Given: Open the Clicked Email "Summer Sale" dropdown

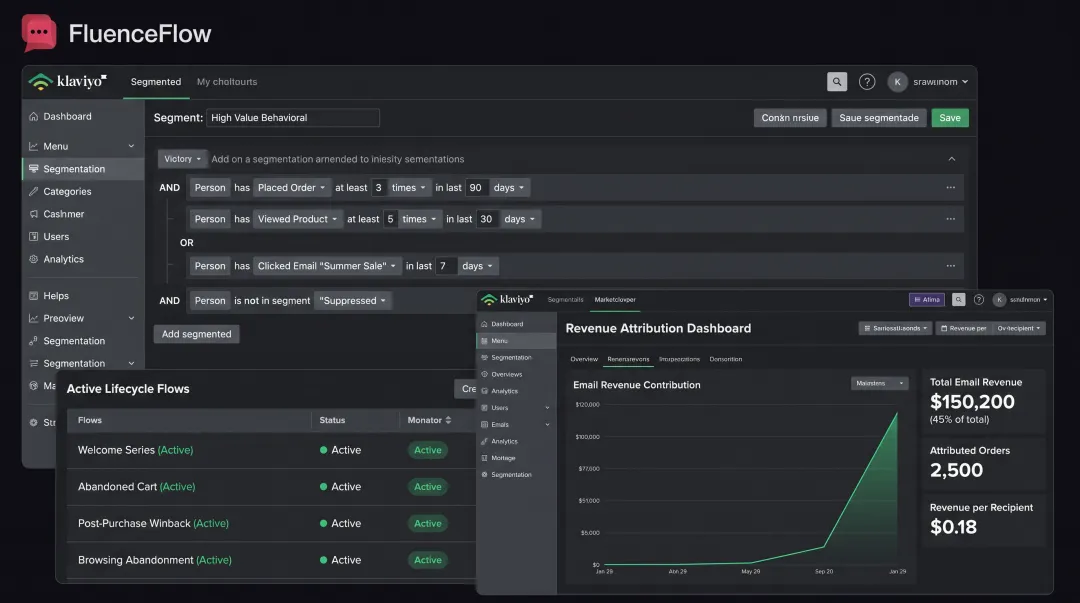Looking at the screenshot, I should click(326, 266).
